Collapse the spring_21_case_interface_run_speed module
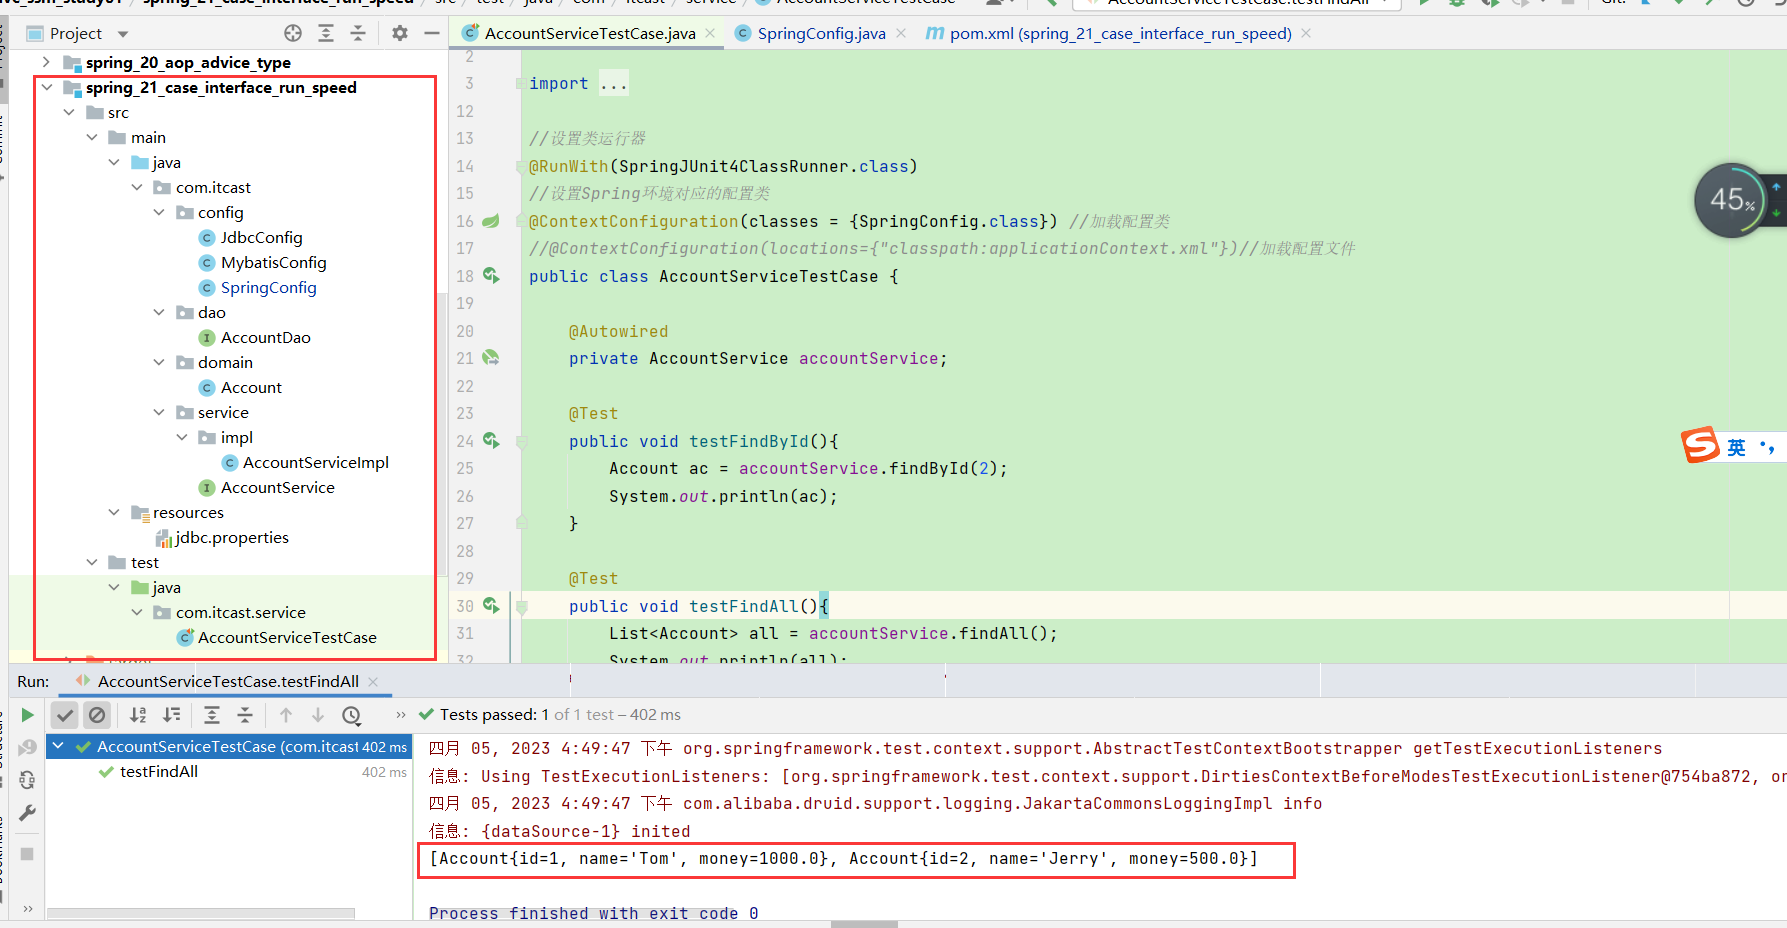Screen dimensions: 1787x928 pos(46,87)
